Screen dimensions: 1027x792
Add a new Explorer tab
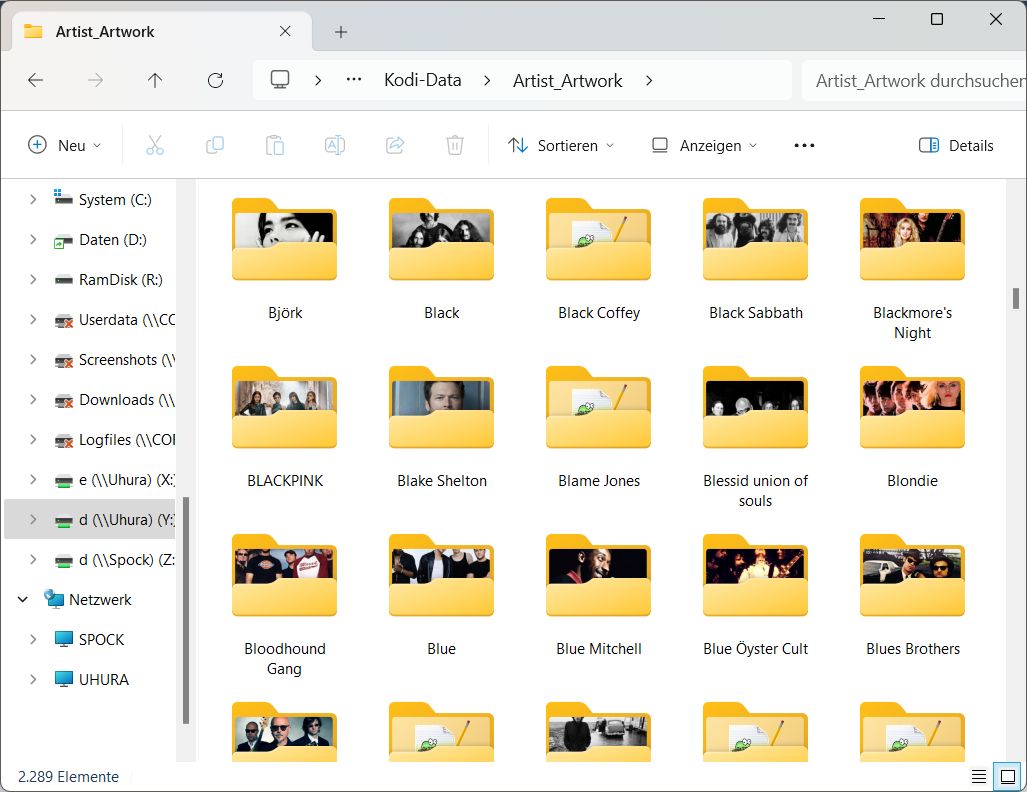click(x=341, y=31)
